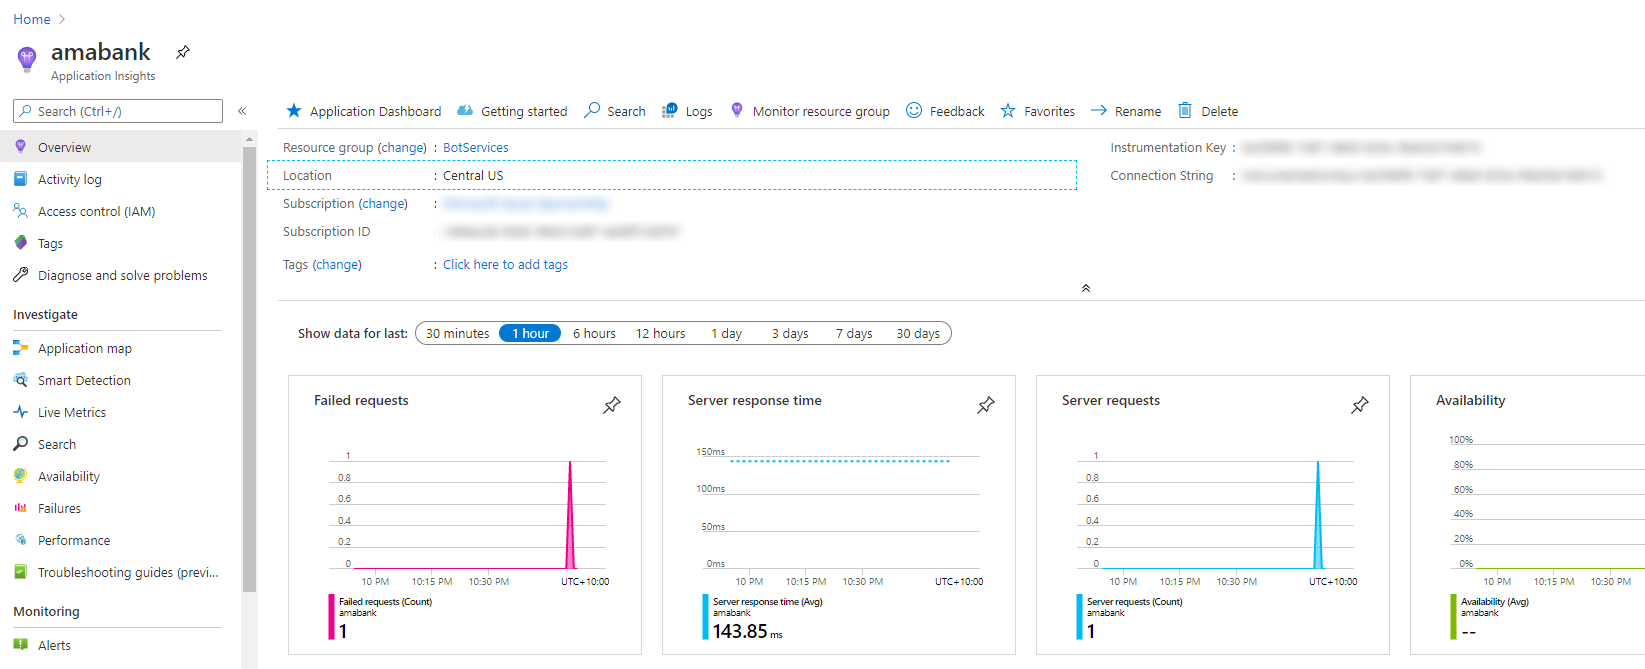Image resolution: width=1645 pixels, height=669 pixels.
Task: Click the Delete trash can icon
Action: [x=1185, y=110]
